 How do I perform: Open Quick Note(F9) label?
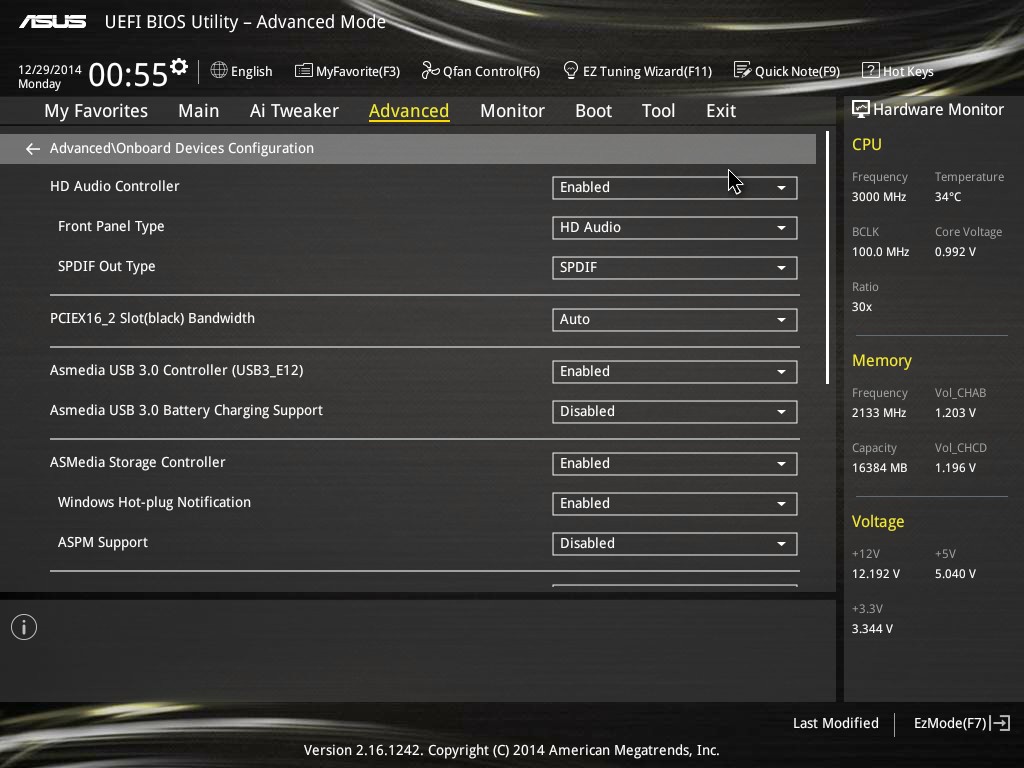[x=797, y=72]
